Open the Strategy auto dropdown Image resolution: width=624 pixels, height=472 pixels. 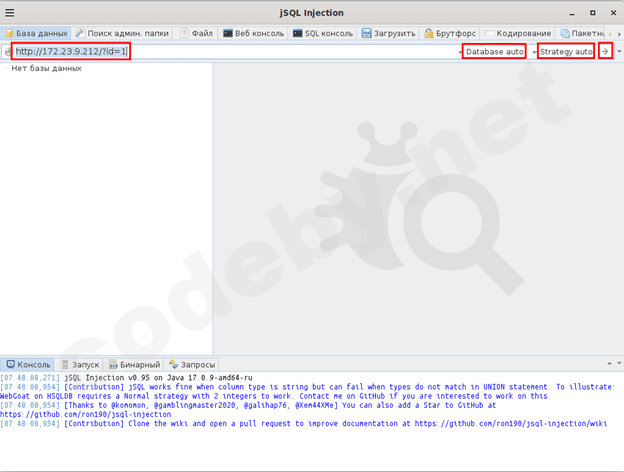566,52
